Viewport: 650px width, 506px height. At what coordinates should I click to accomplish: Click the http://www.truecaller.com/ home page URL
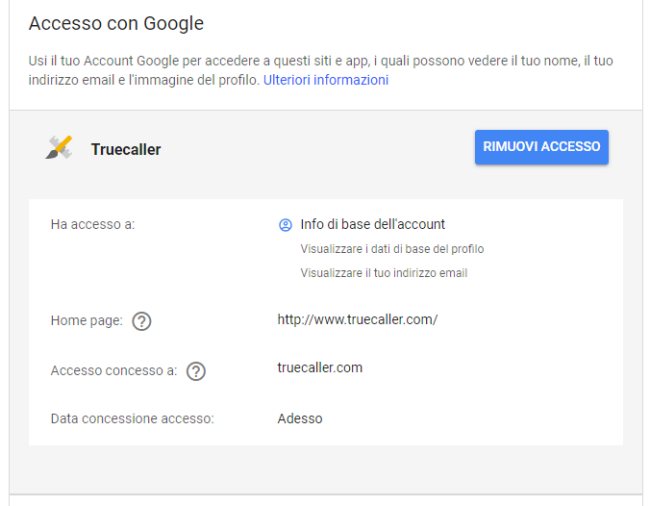click(x=357, y=320)
